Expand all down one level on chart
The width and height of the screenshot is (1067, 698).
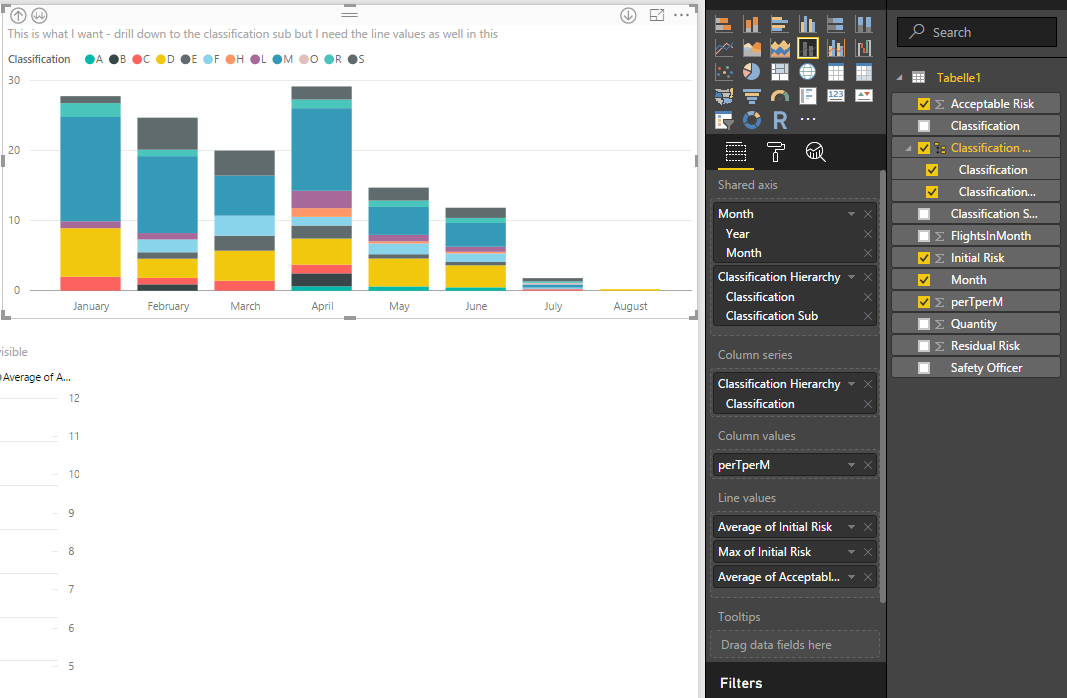click(39, 15)
